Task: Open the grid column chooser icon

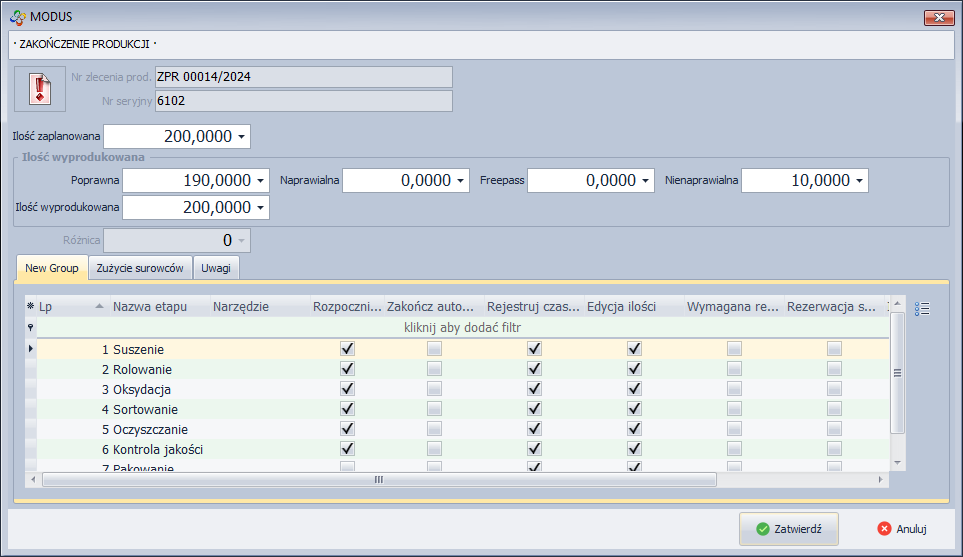Action: (921, 309)
